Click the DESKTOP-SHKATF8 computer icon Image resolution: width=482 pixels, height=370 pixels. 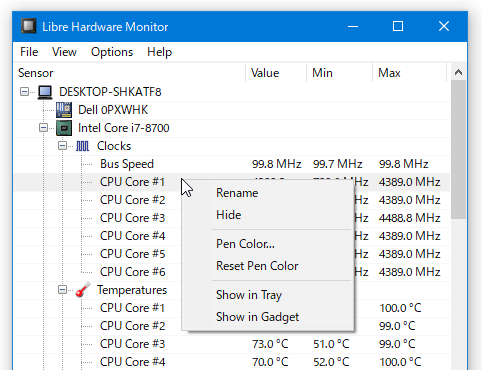pos(45,92)
